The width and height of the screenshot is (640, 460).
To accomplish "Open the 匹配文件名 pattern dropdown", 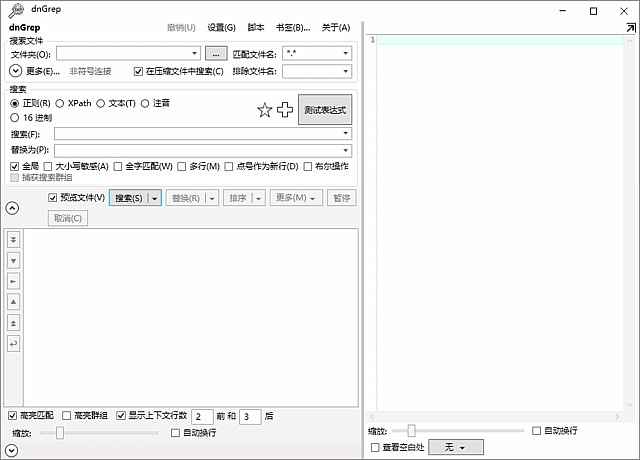I will click(x=345, y=53).
